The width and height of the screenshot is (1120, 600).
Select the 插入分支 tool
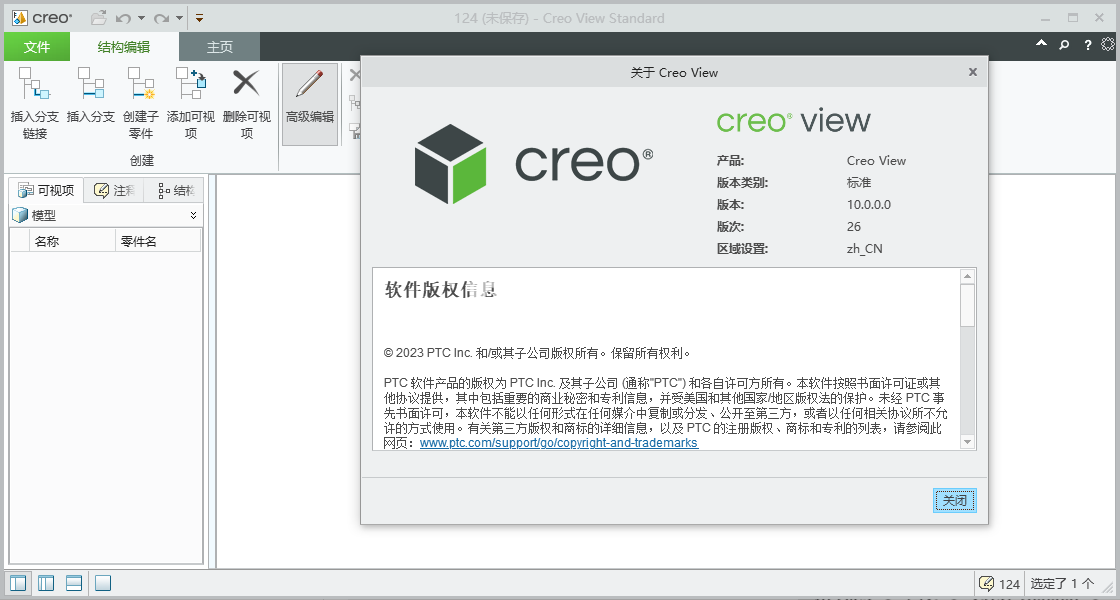(x=91, y=95)
